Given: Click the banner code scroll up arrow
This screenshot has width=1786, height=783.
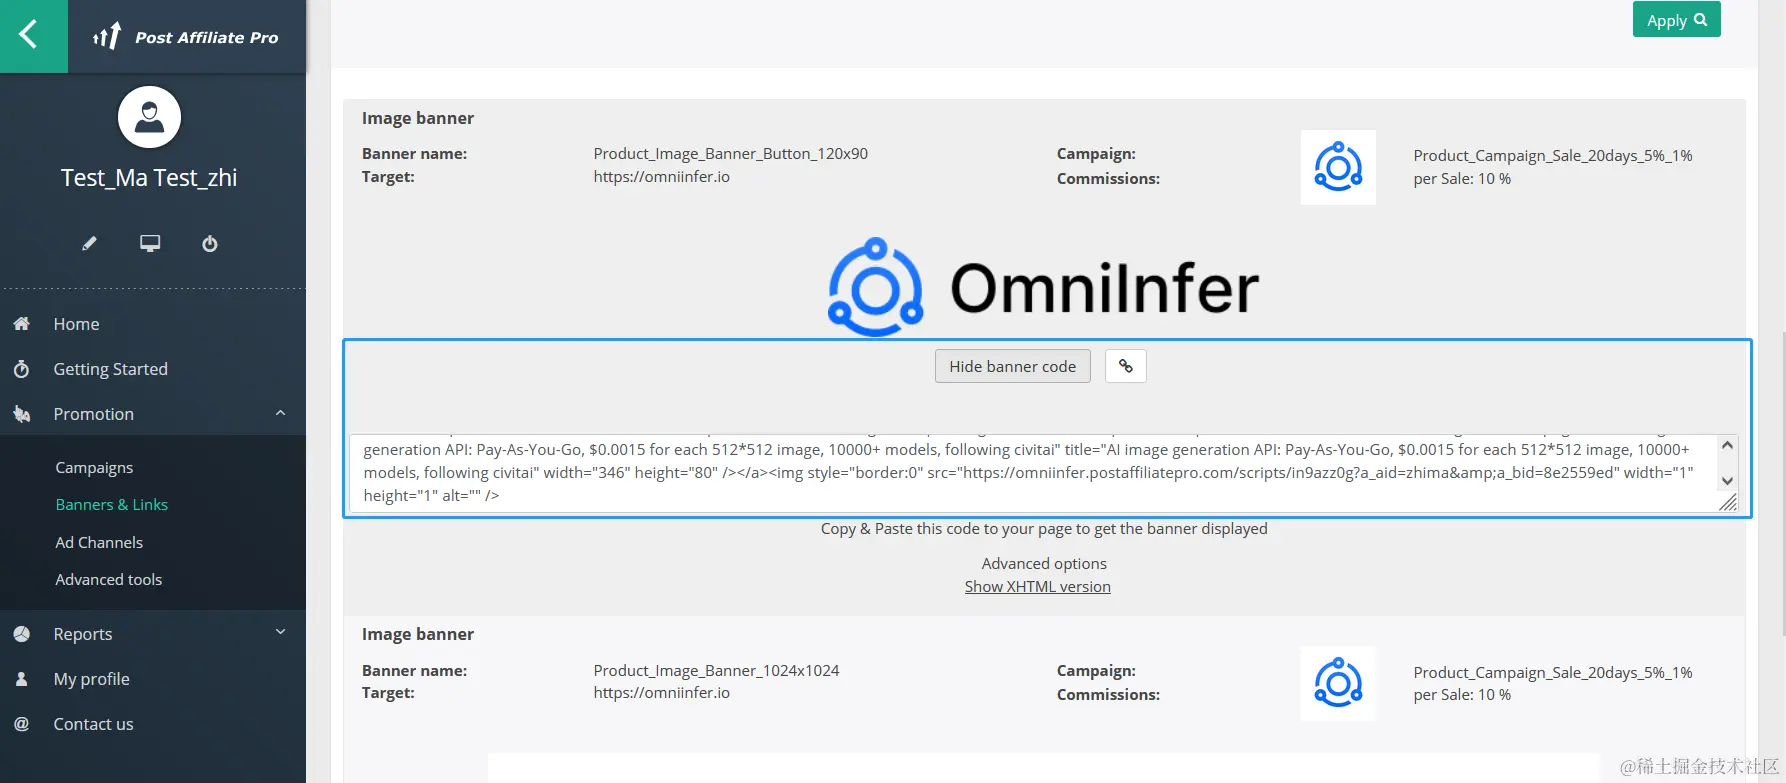Looking at the screenshot, I should (1727, 445).
